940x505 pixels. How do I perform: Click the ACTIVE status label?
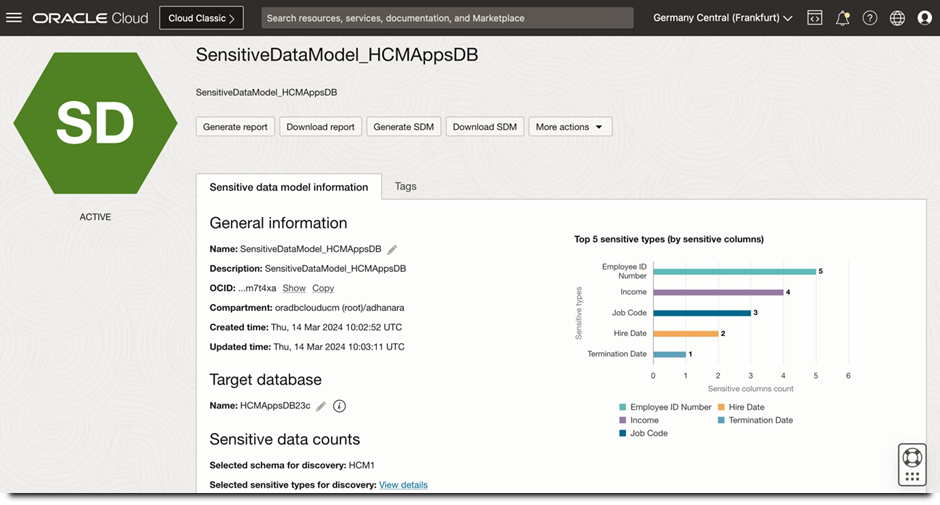[95, 217]
